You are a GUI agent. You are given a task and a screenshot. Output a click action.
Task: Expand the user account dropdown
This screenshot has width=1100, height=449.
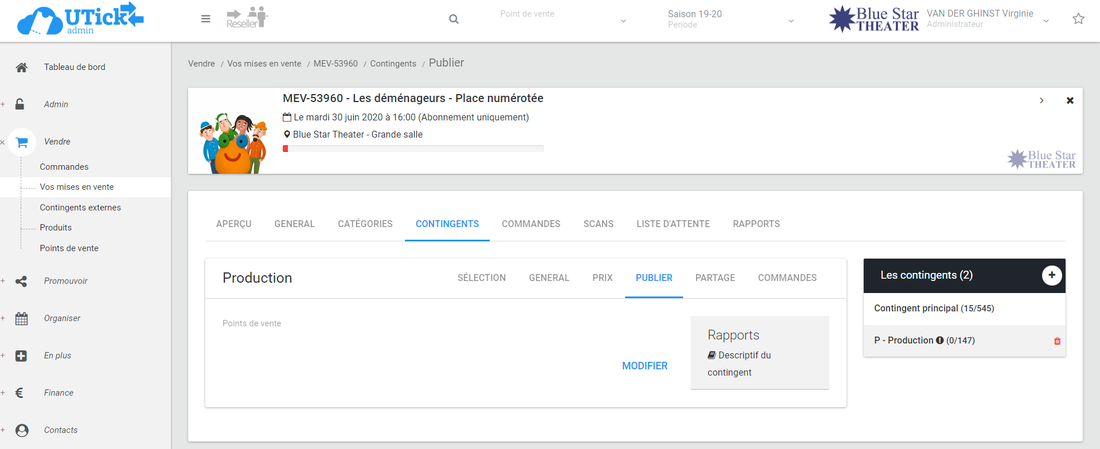(1047, 20)
